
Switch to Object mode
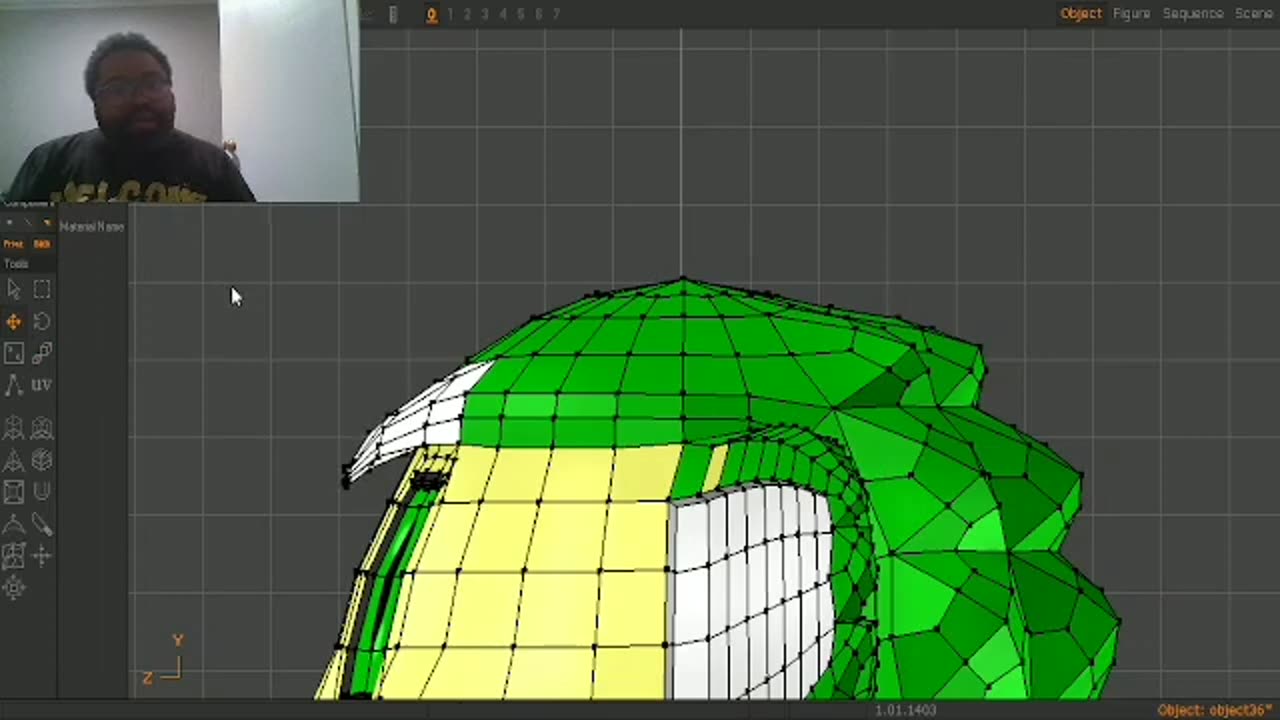[x=1081, y=13]
